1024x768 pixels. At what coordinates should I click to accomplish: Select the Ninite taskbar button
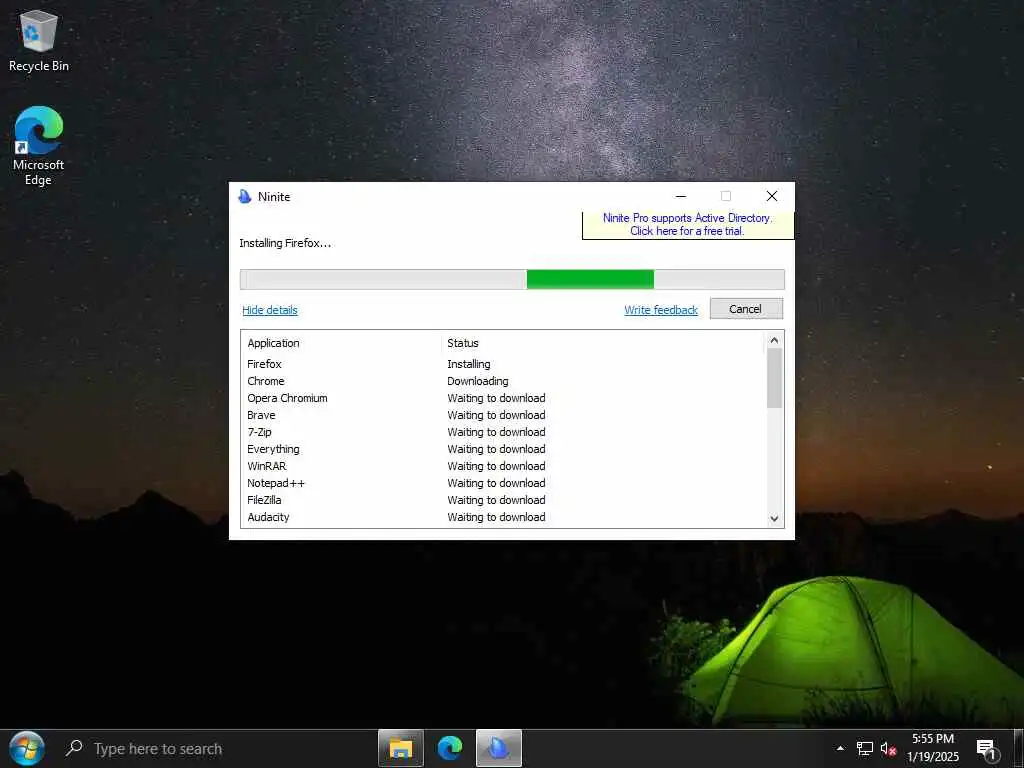[x=499, y=748]
